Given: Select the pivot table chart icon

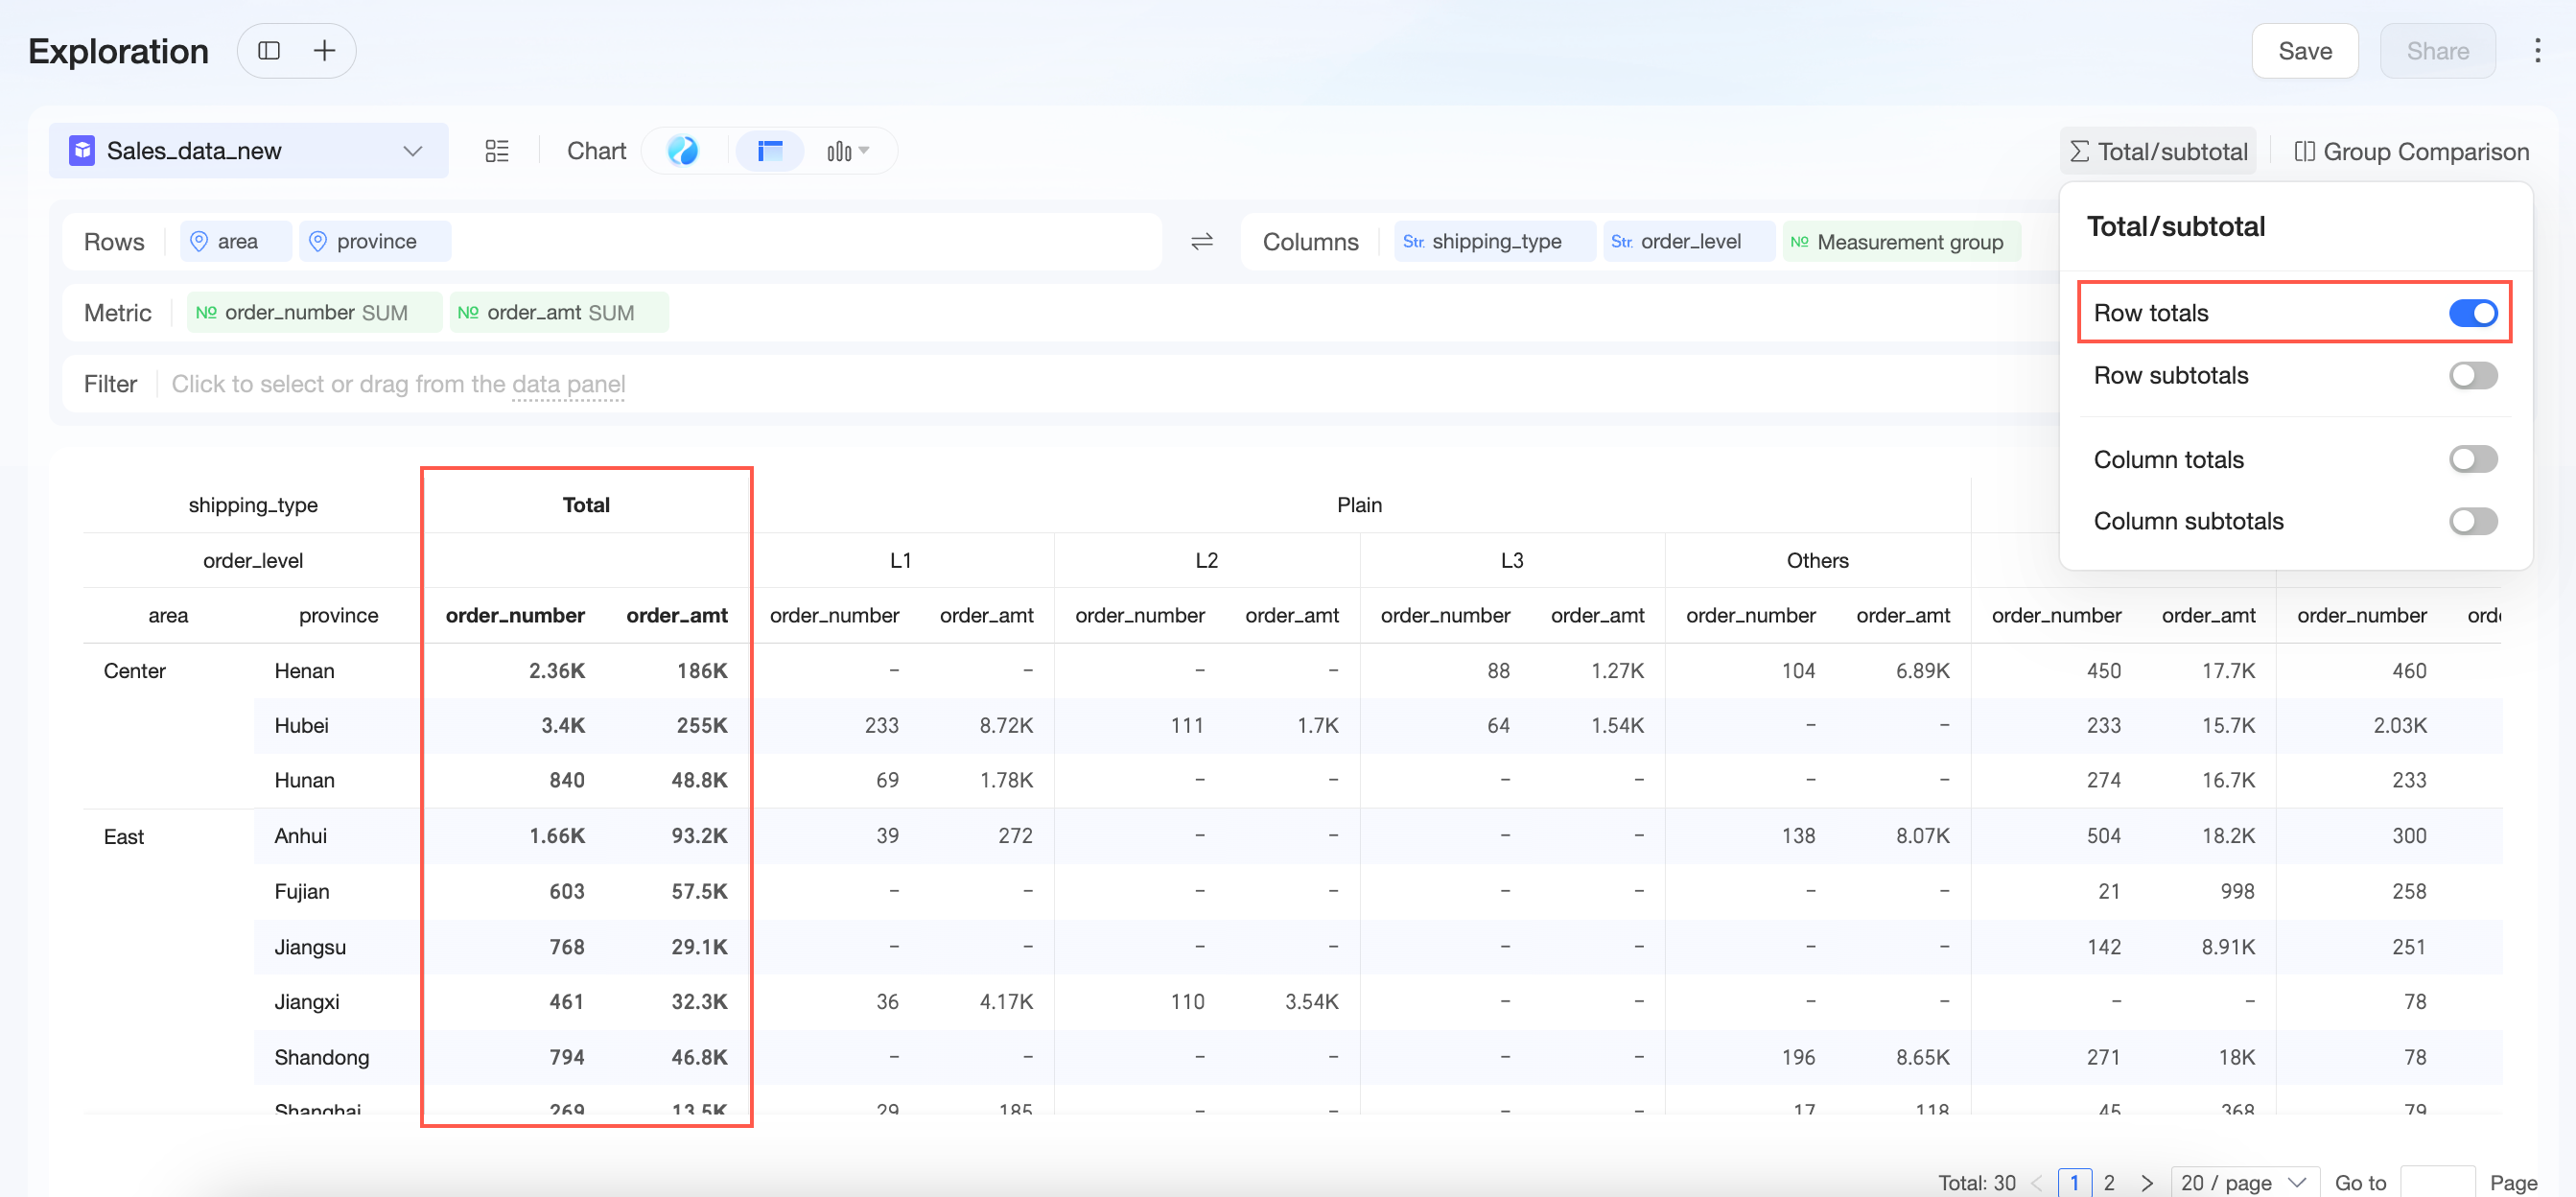Looking at the screenshot, I should coord(770,151).
